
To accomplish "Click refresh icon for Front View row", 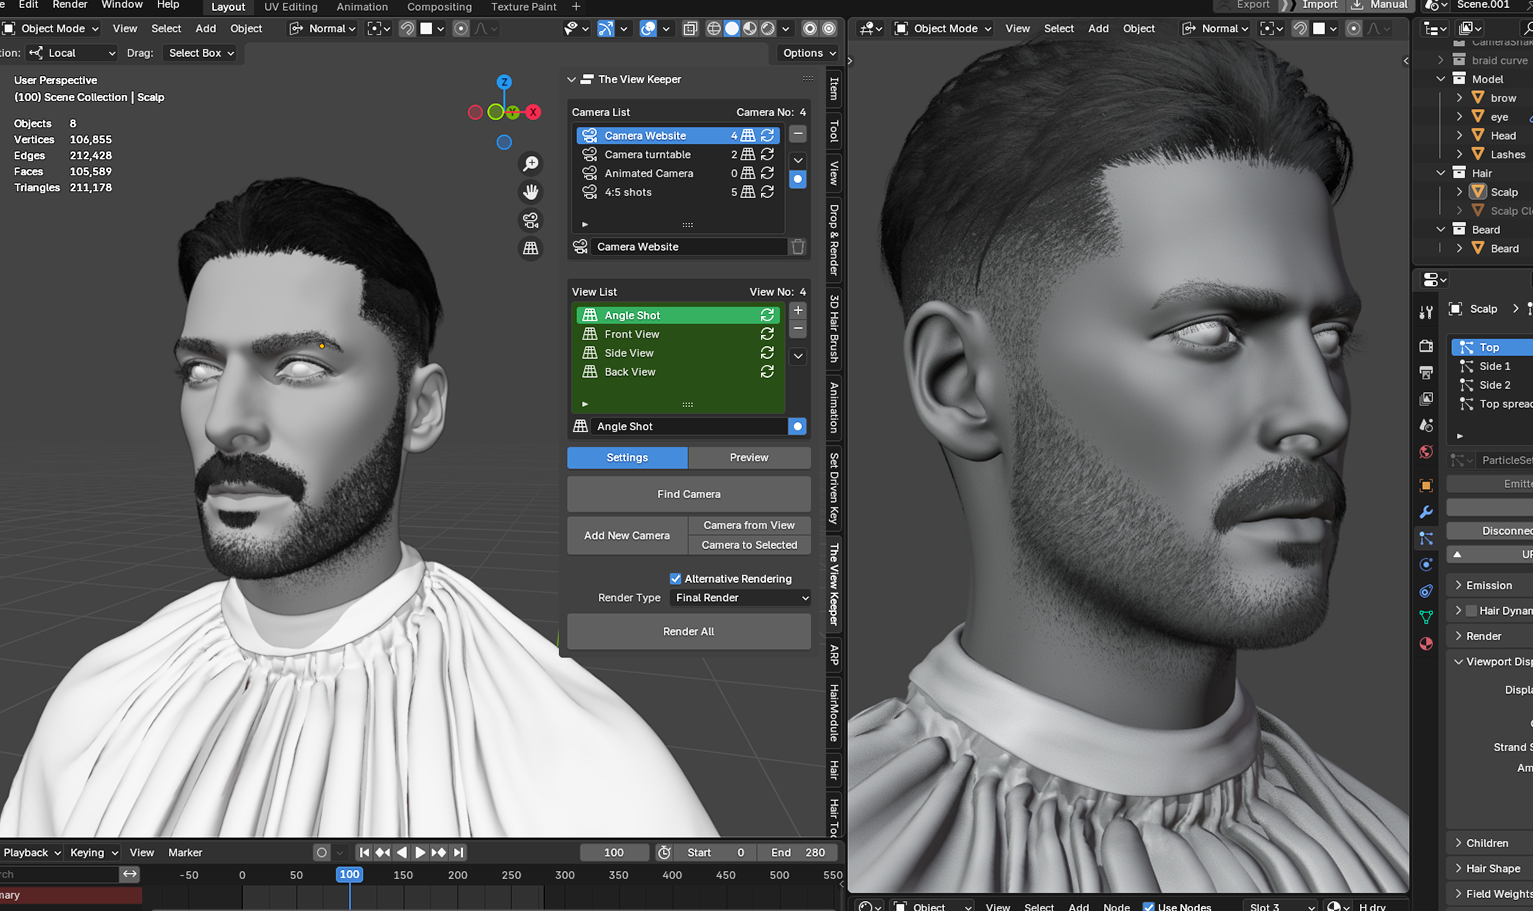I will click(x=767, y=334).
